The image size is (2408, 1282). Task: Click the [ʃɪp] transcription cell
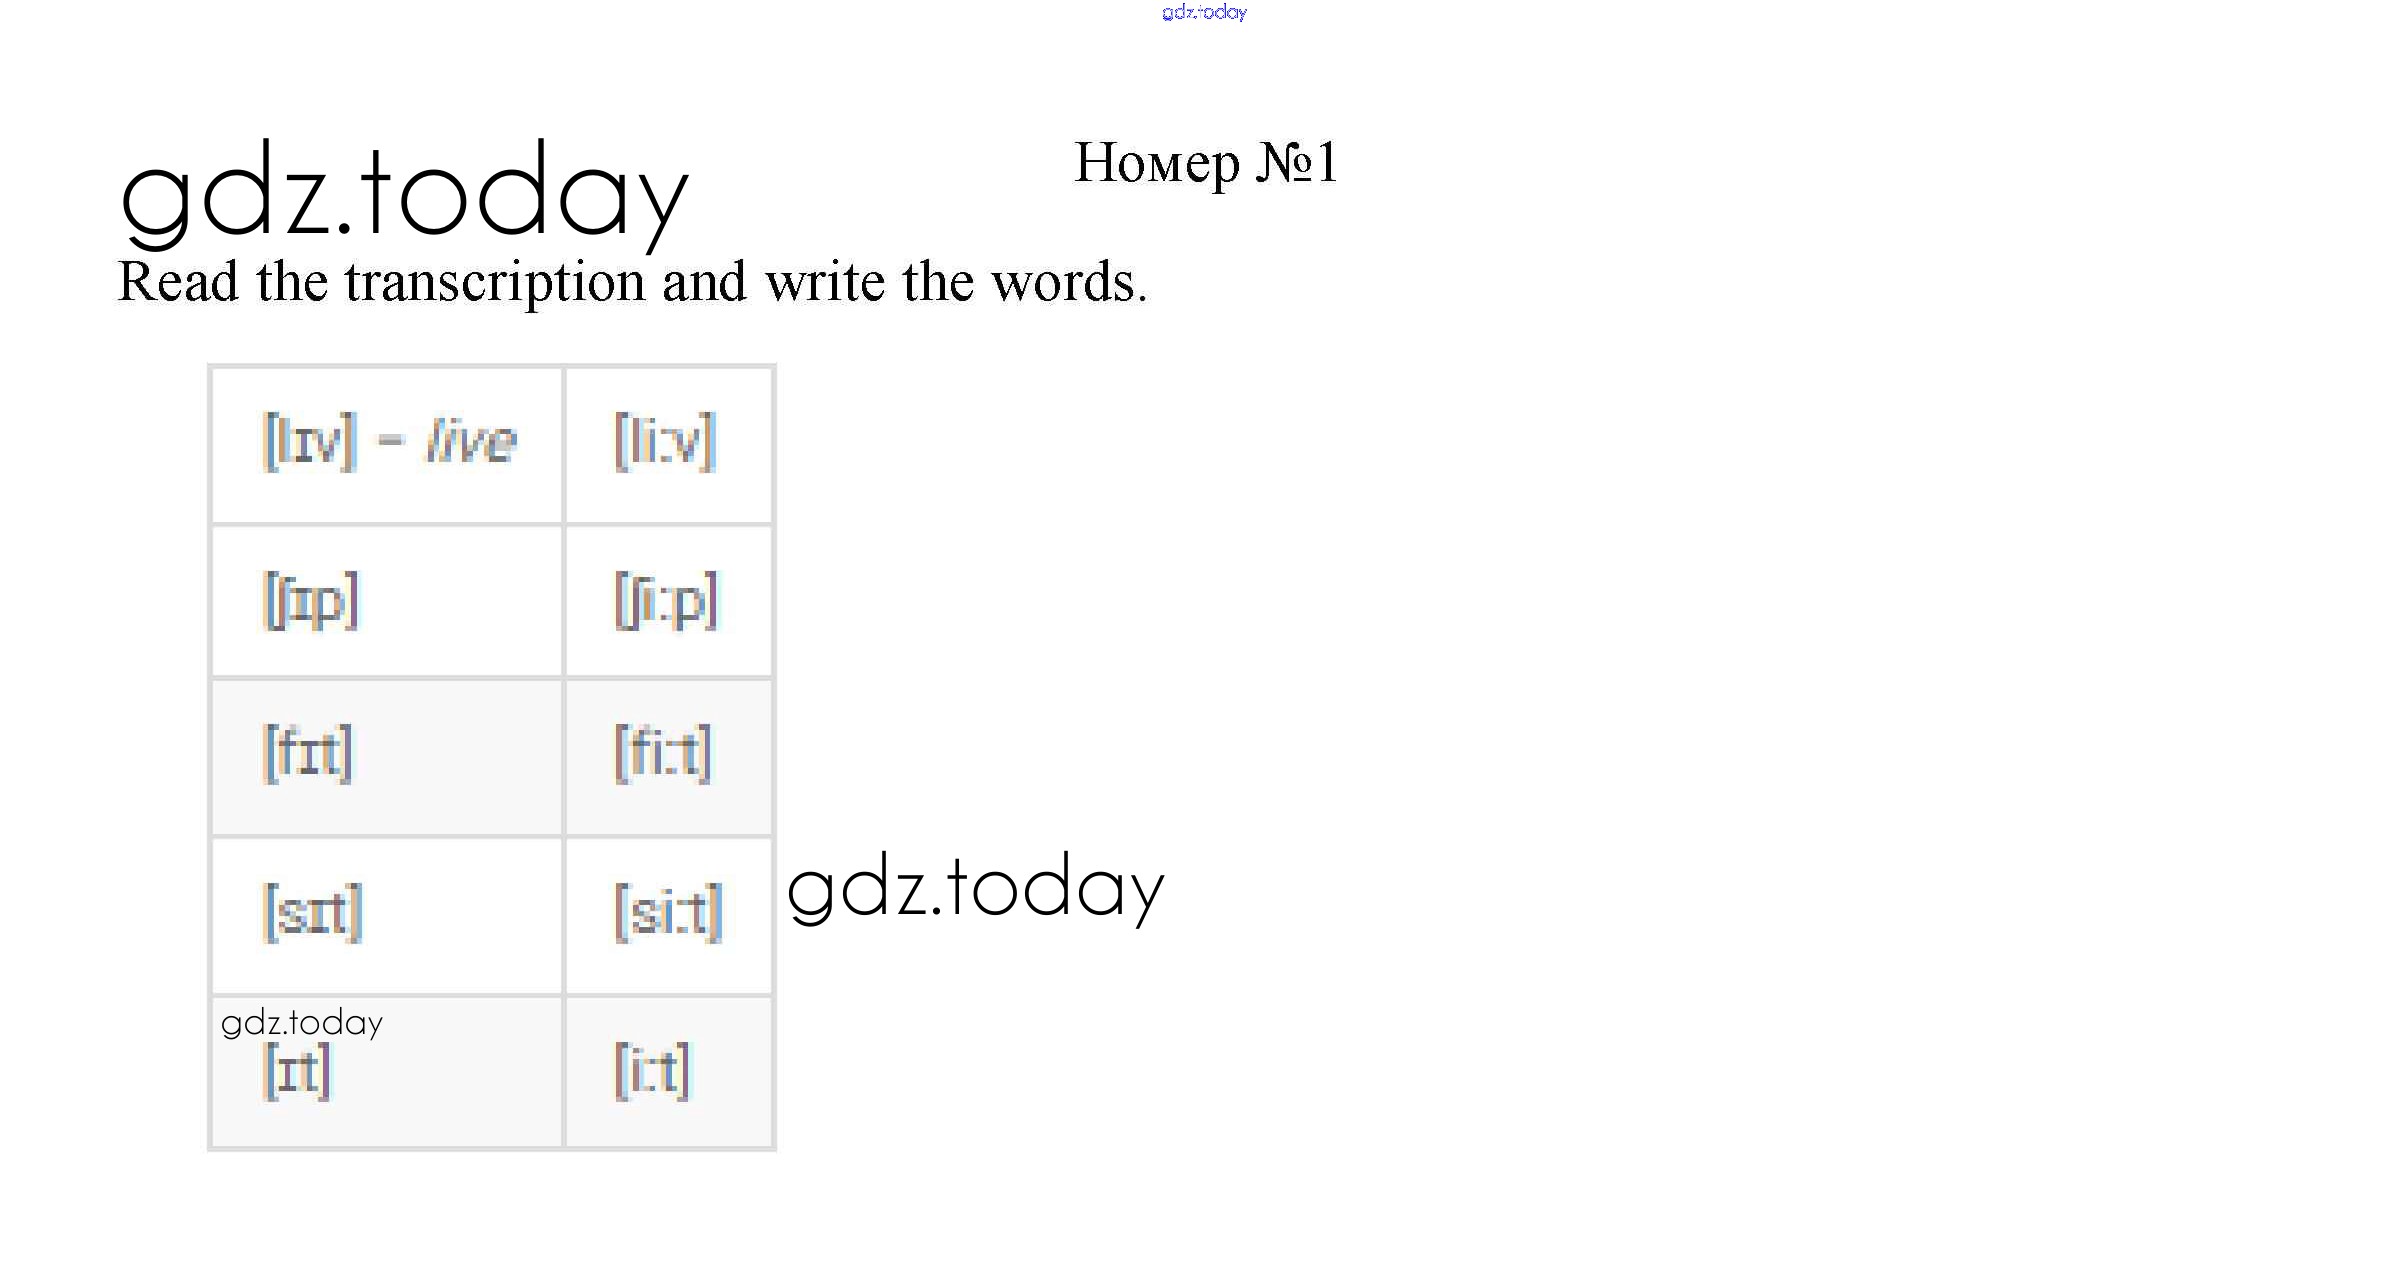pos(310,600)
